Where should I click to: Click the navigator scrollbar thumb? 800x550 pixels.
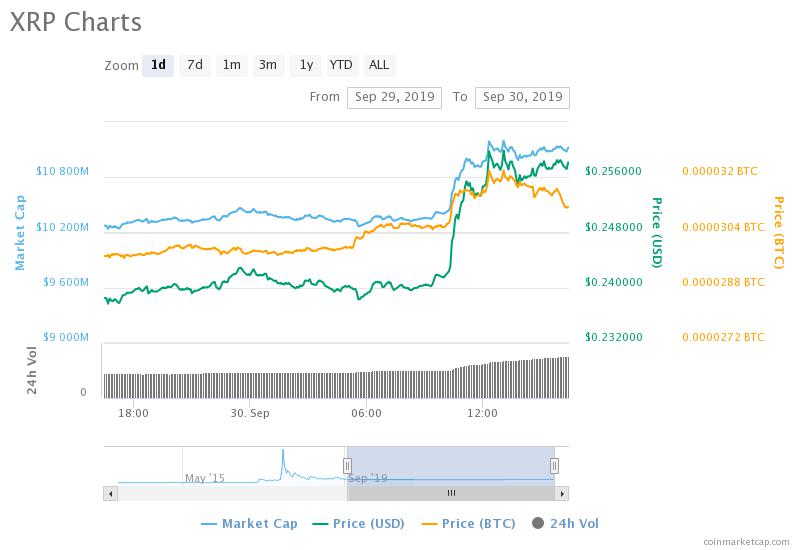point(451,493)
